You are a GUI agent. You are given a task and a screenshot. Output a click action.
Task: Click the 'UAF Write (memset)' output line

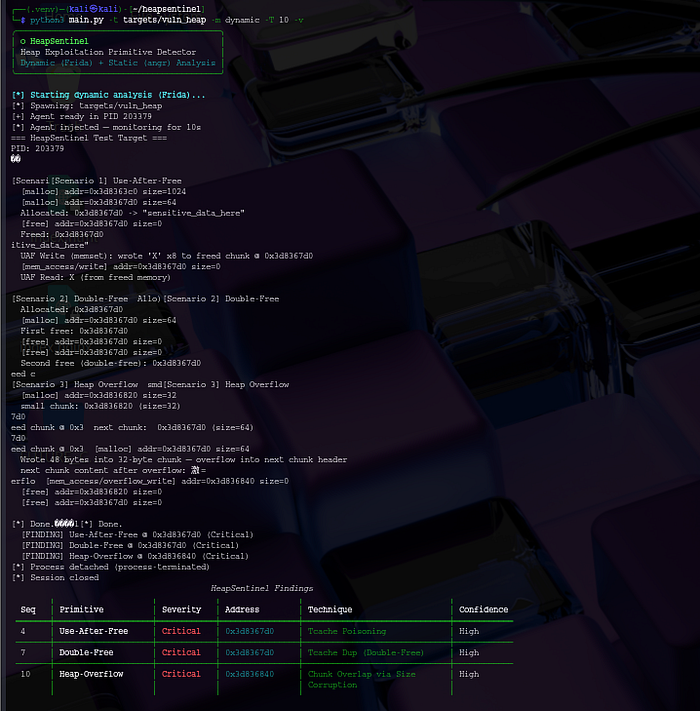pyautogui.click(x=166, y=256)
